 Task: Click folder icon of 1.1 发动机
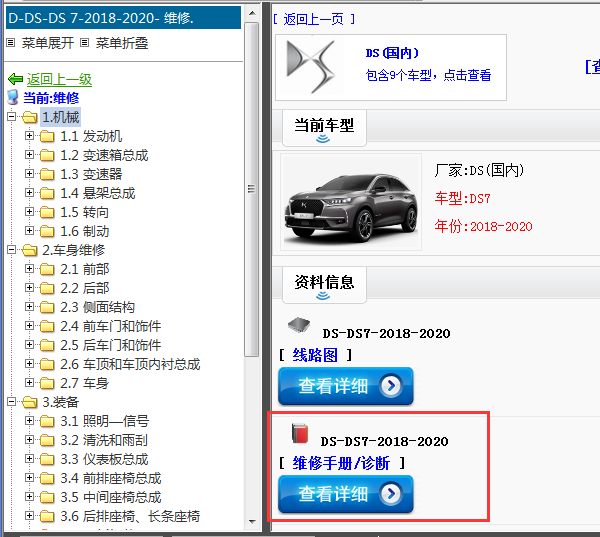[47, 136]
